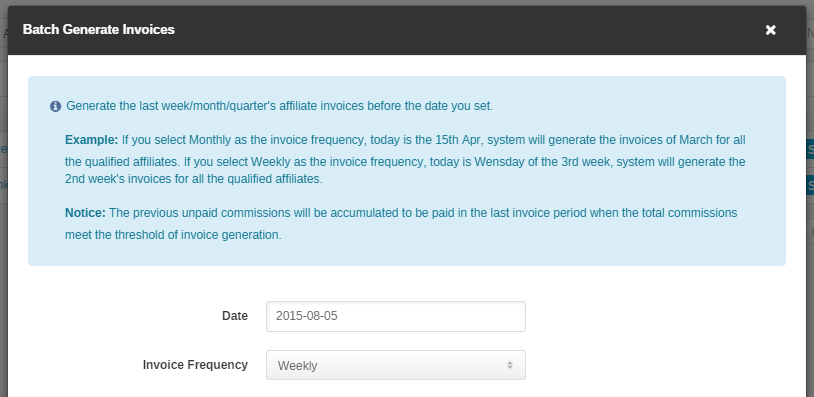Click the unpaid commissions notice paragraph

(x=401, y=224)
